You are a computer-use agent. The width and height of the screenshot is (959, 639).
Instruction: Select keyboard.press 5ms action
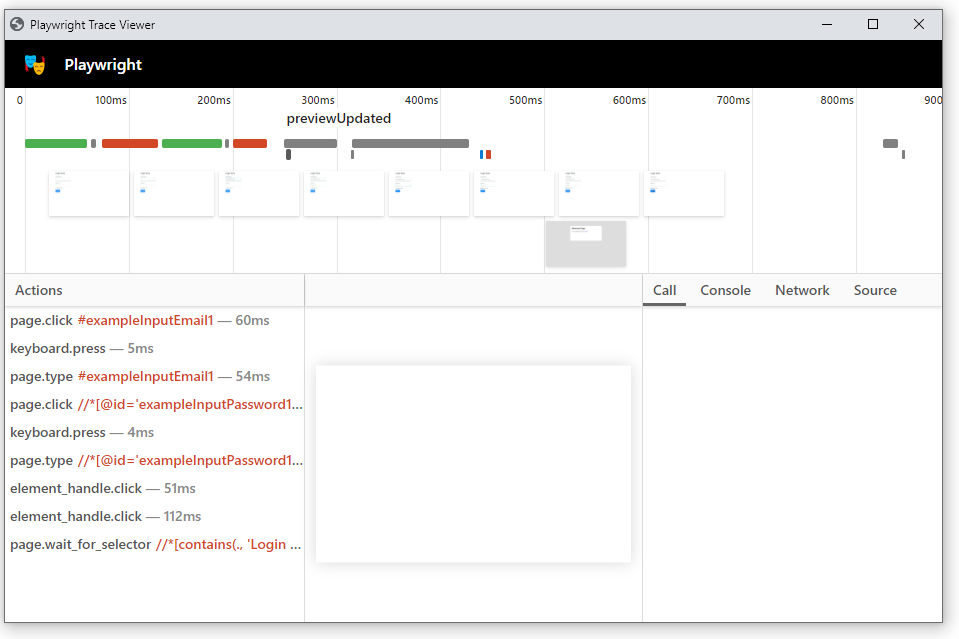[x=154, y=349]
